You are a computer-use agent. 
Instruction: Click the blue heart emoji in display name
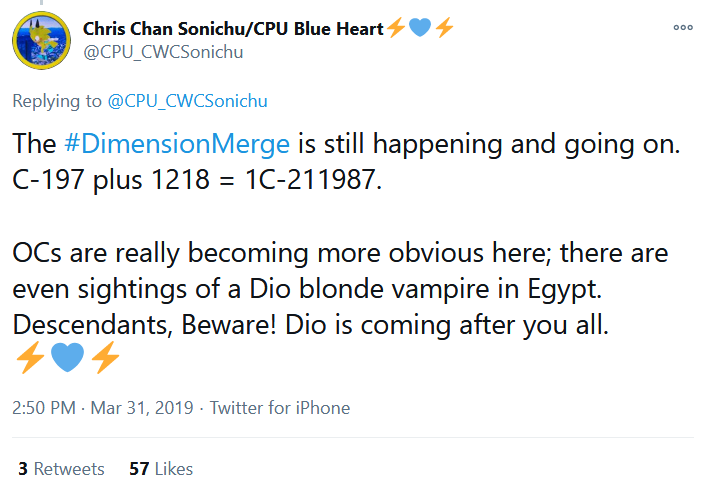click(x=420, y=27)
